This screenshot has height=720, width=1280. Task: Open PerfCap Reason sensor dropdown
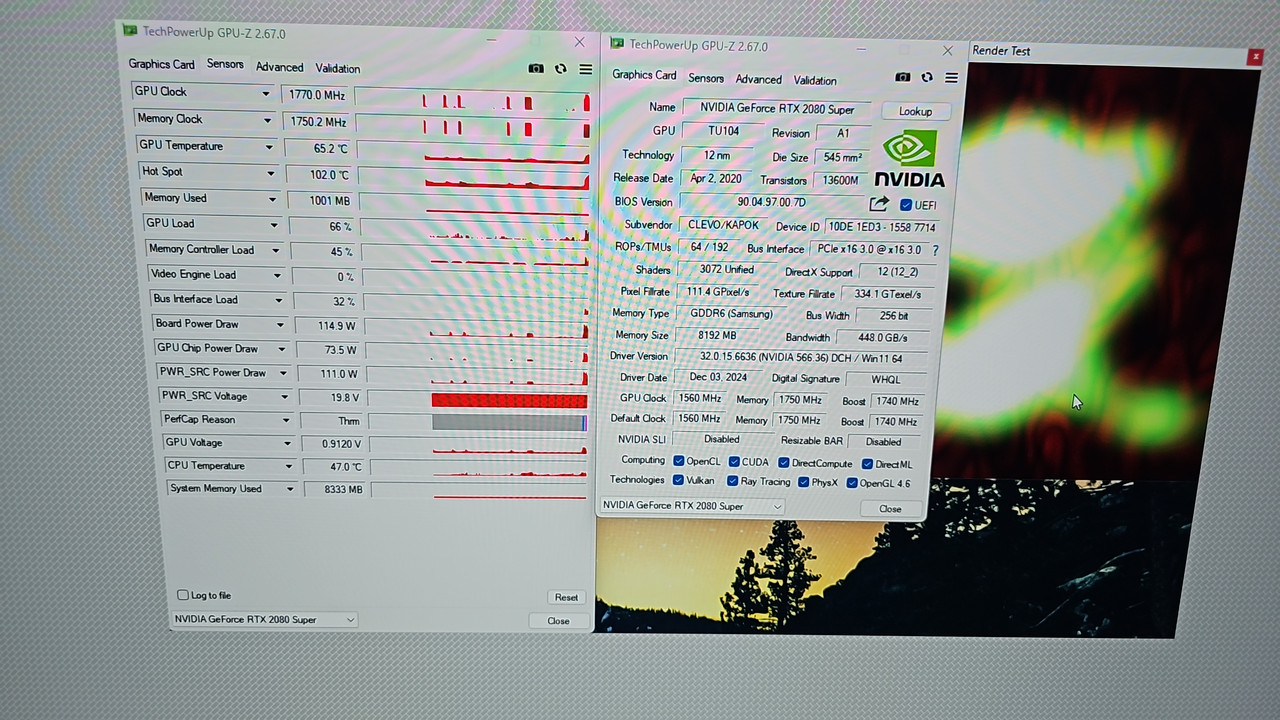(286, 420)
